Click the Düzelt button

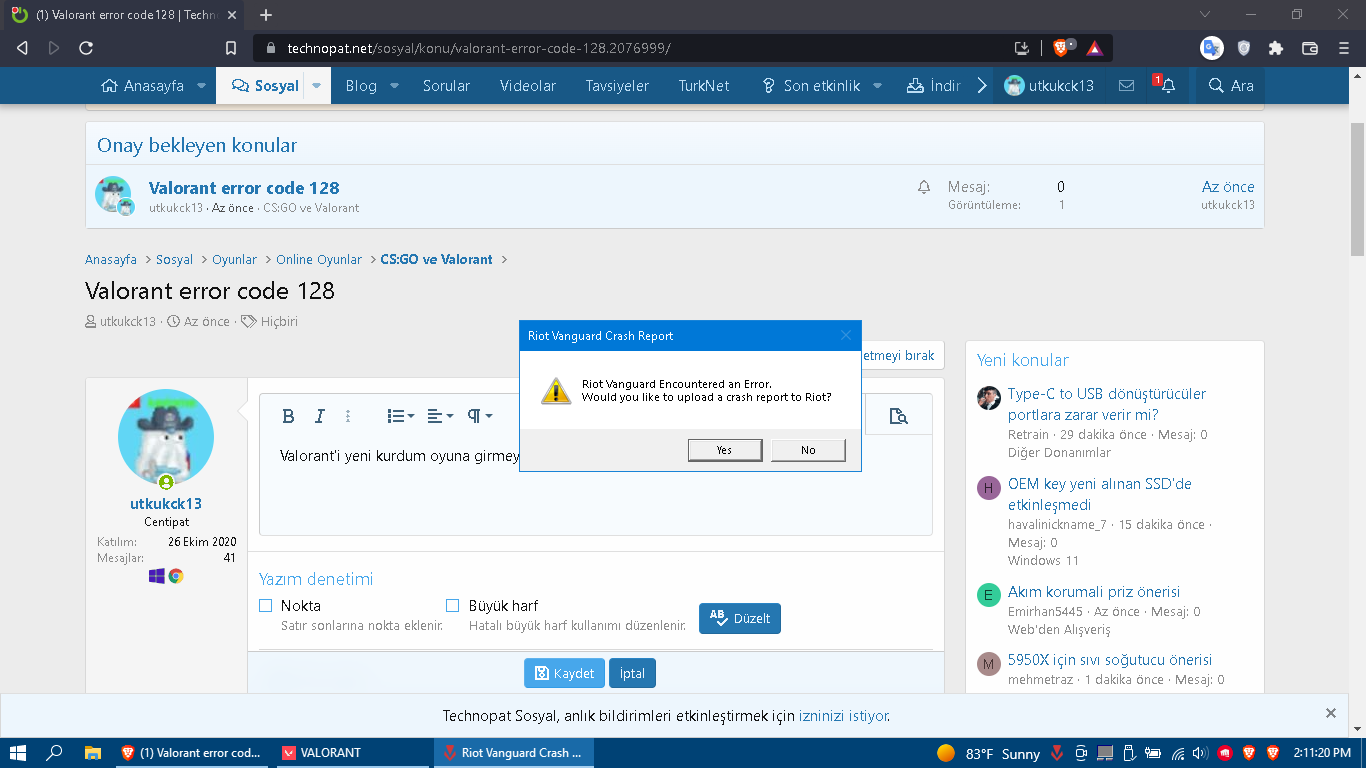(x=740, y=618)
